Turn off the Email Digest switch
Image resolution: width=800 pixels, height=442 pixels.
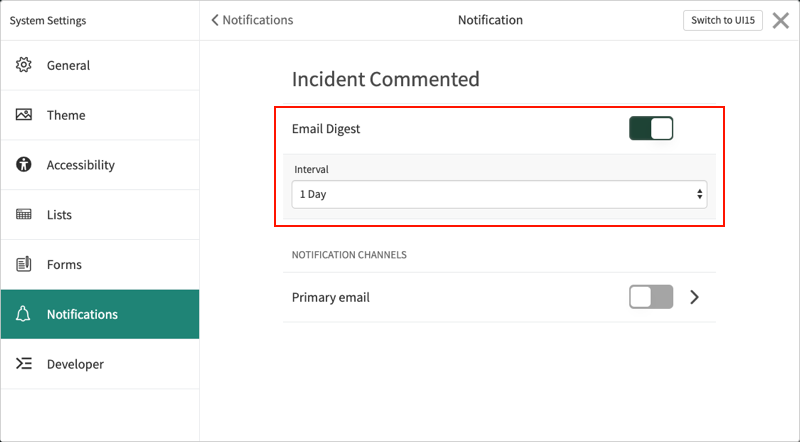(651, 129)
